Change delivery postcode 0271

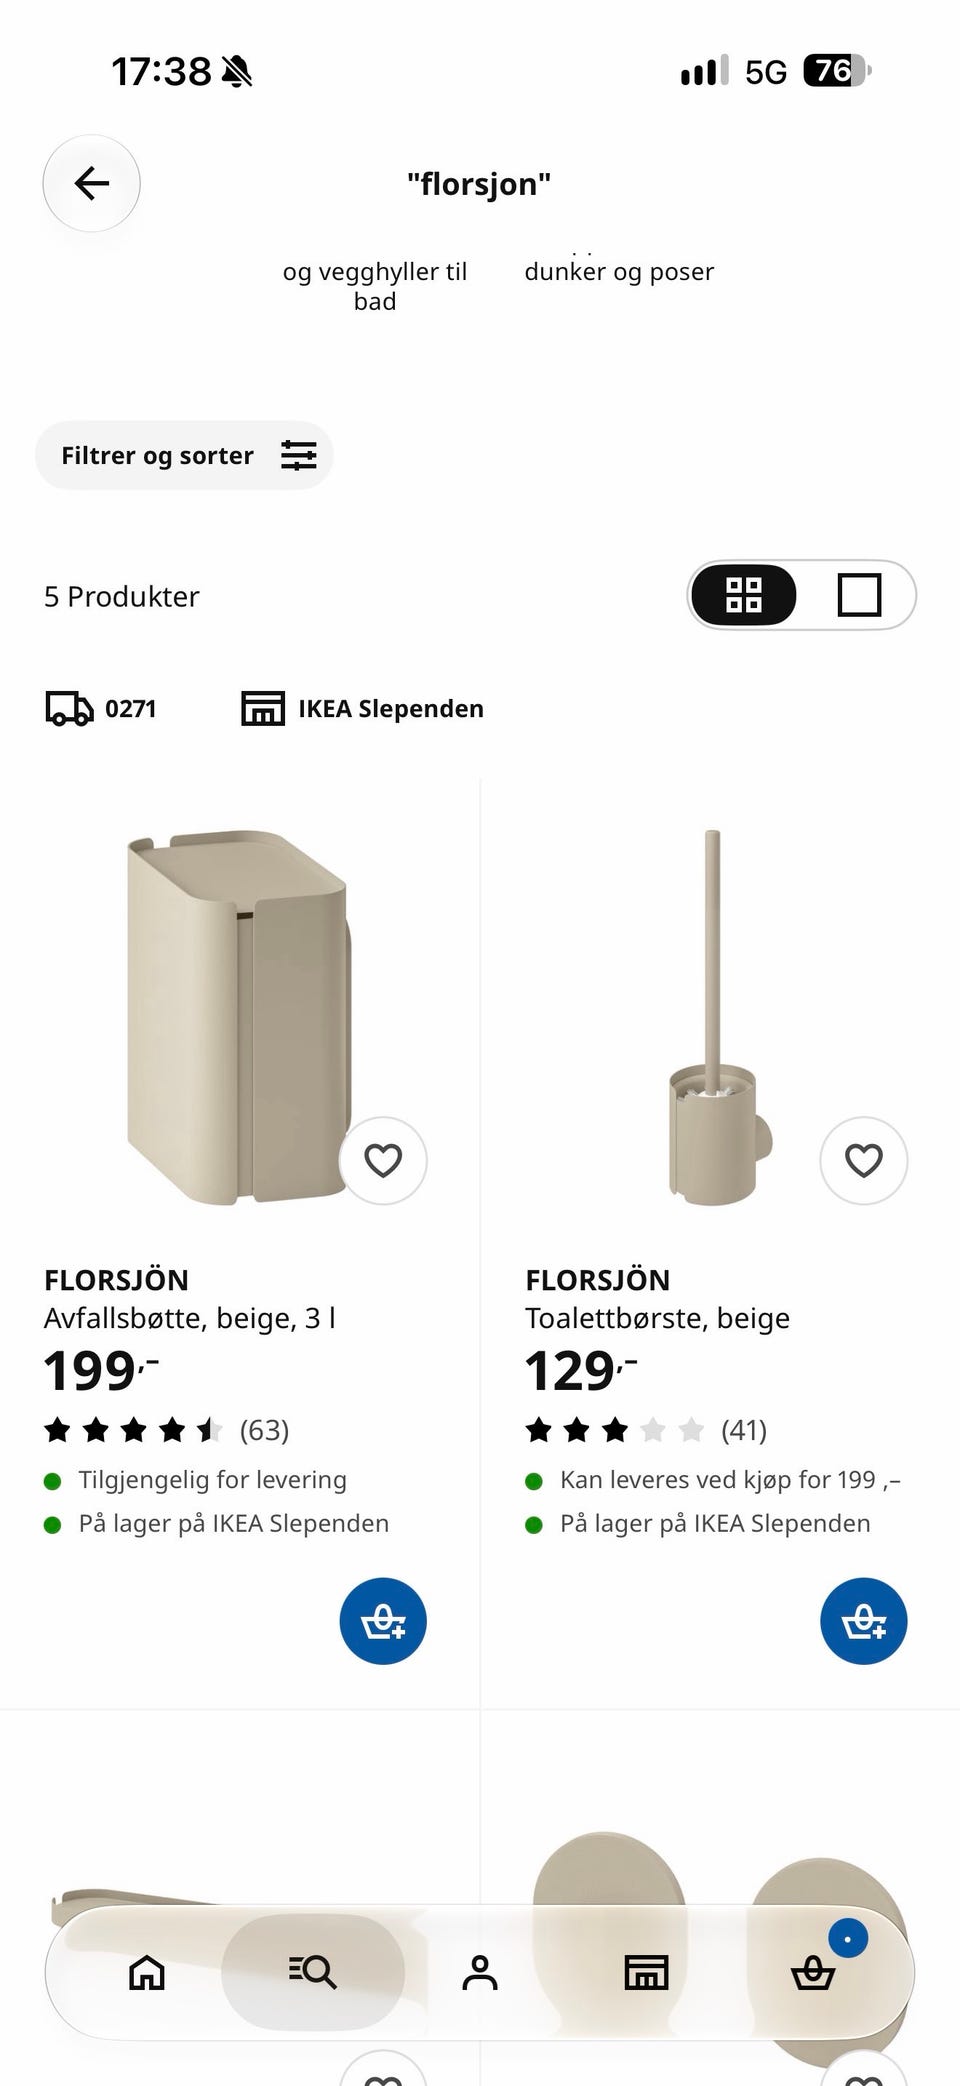click(101, 708)
